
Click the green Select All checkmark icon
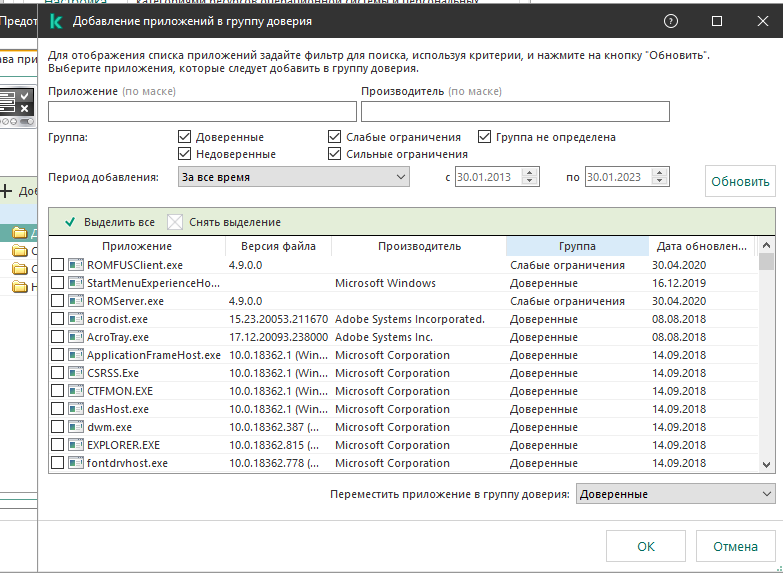coord(70,222)
